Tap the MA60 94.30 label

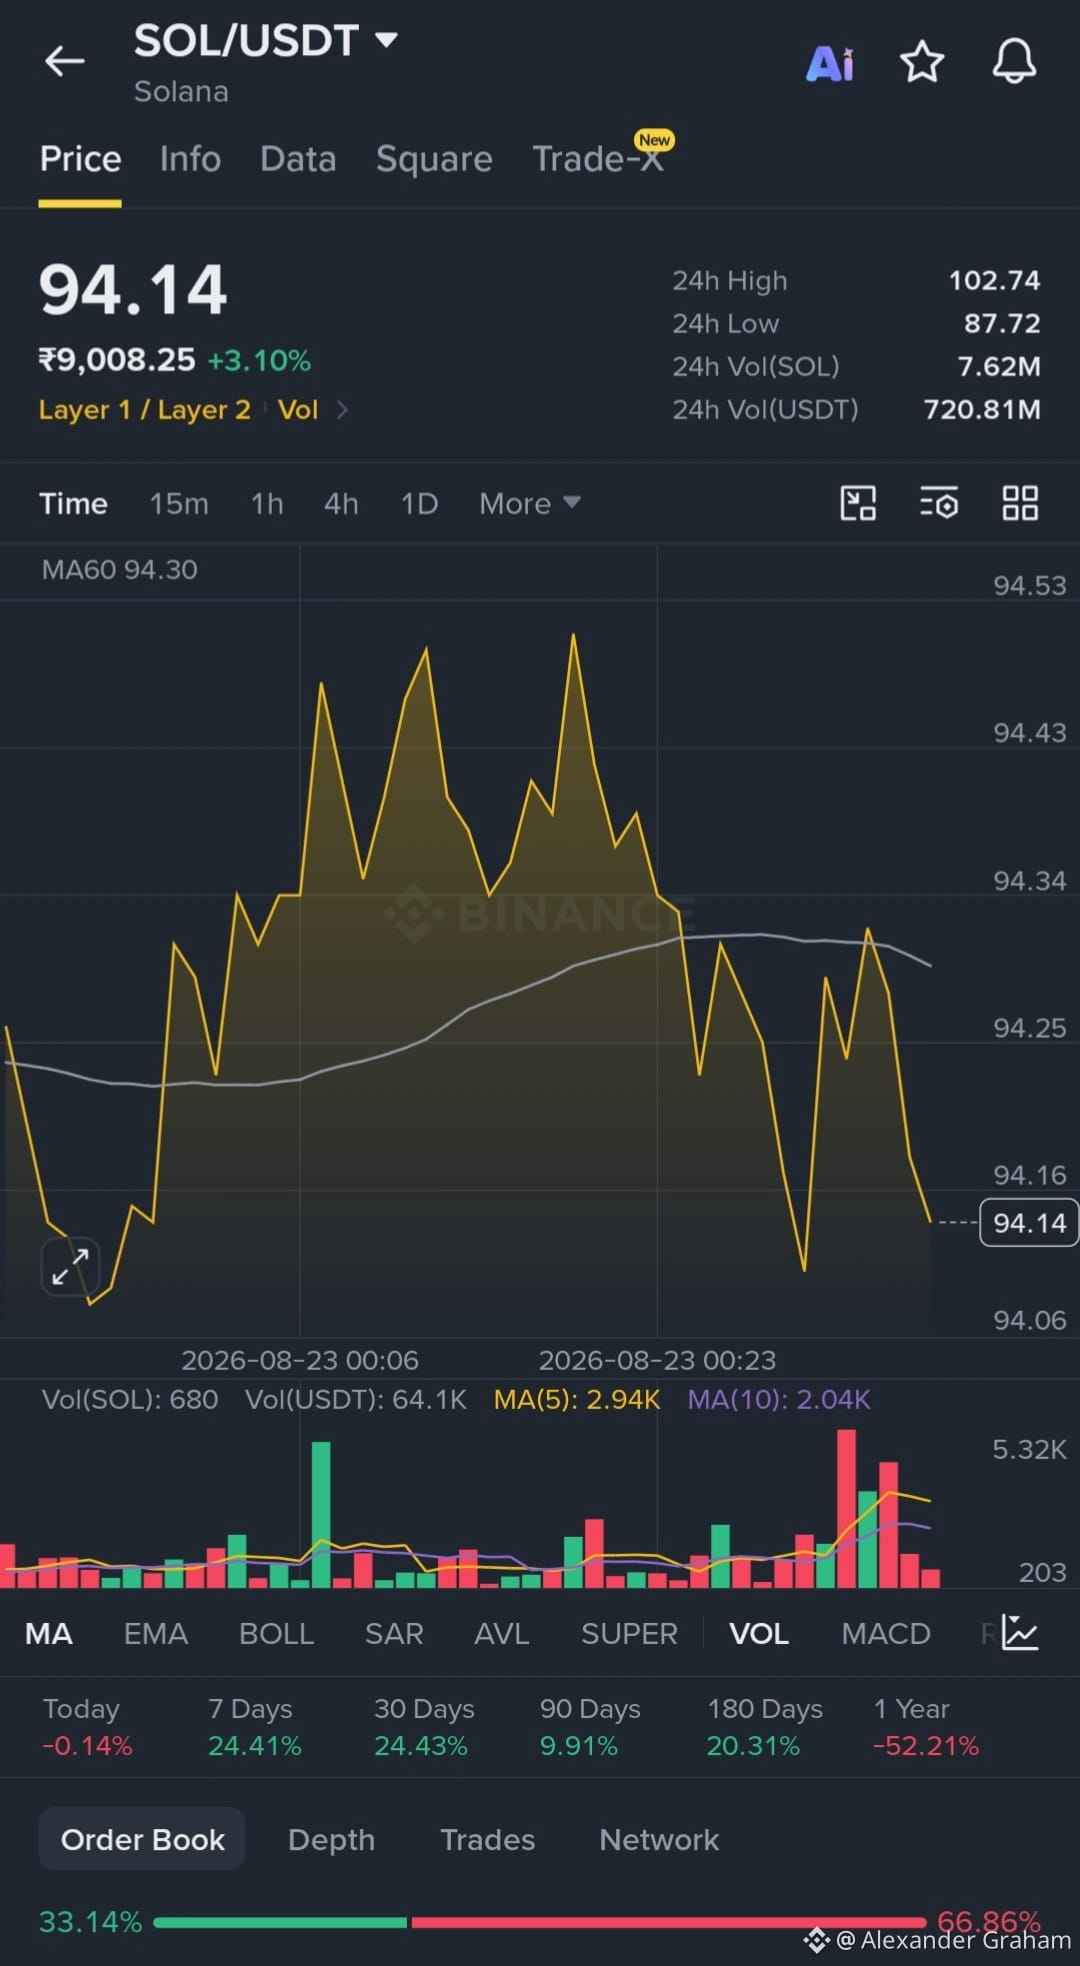(x=120, y=570)
